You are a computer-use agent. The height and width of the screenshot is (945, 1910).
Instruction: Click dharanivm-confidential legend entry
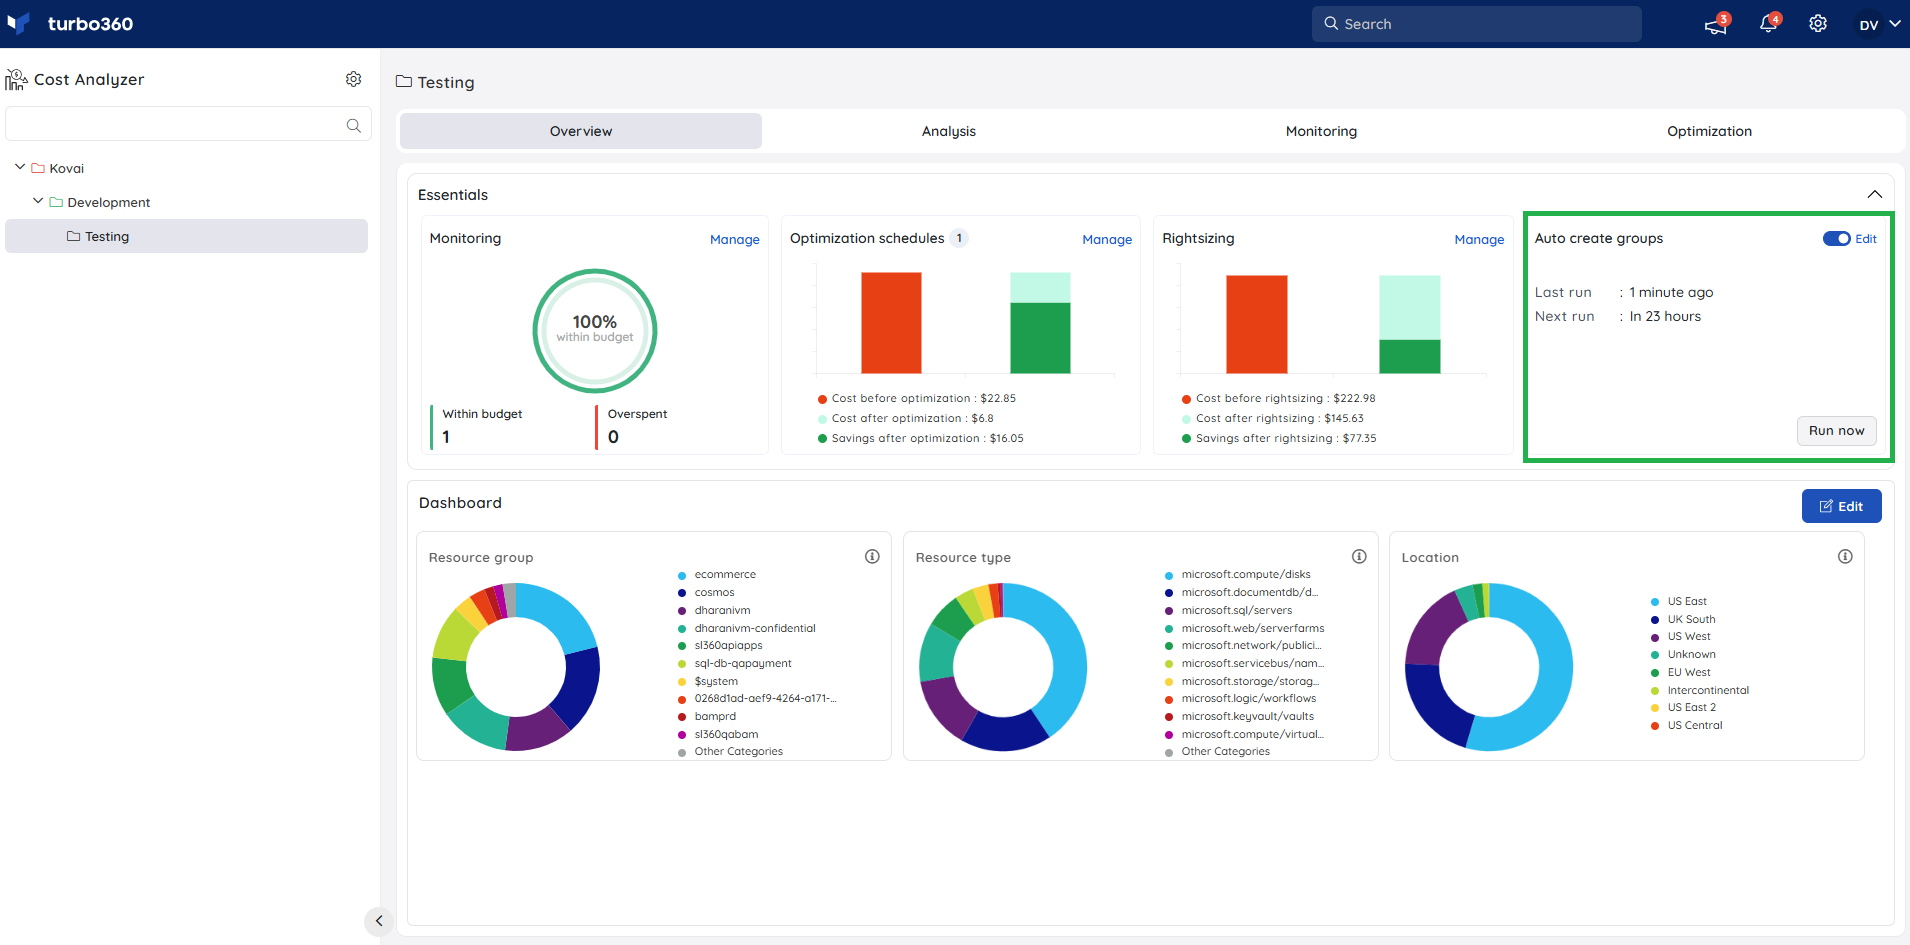747,629
